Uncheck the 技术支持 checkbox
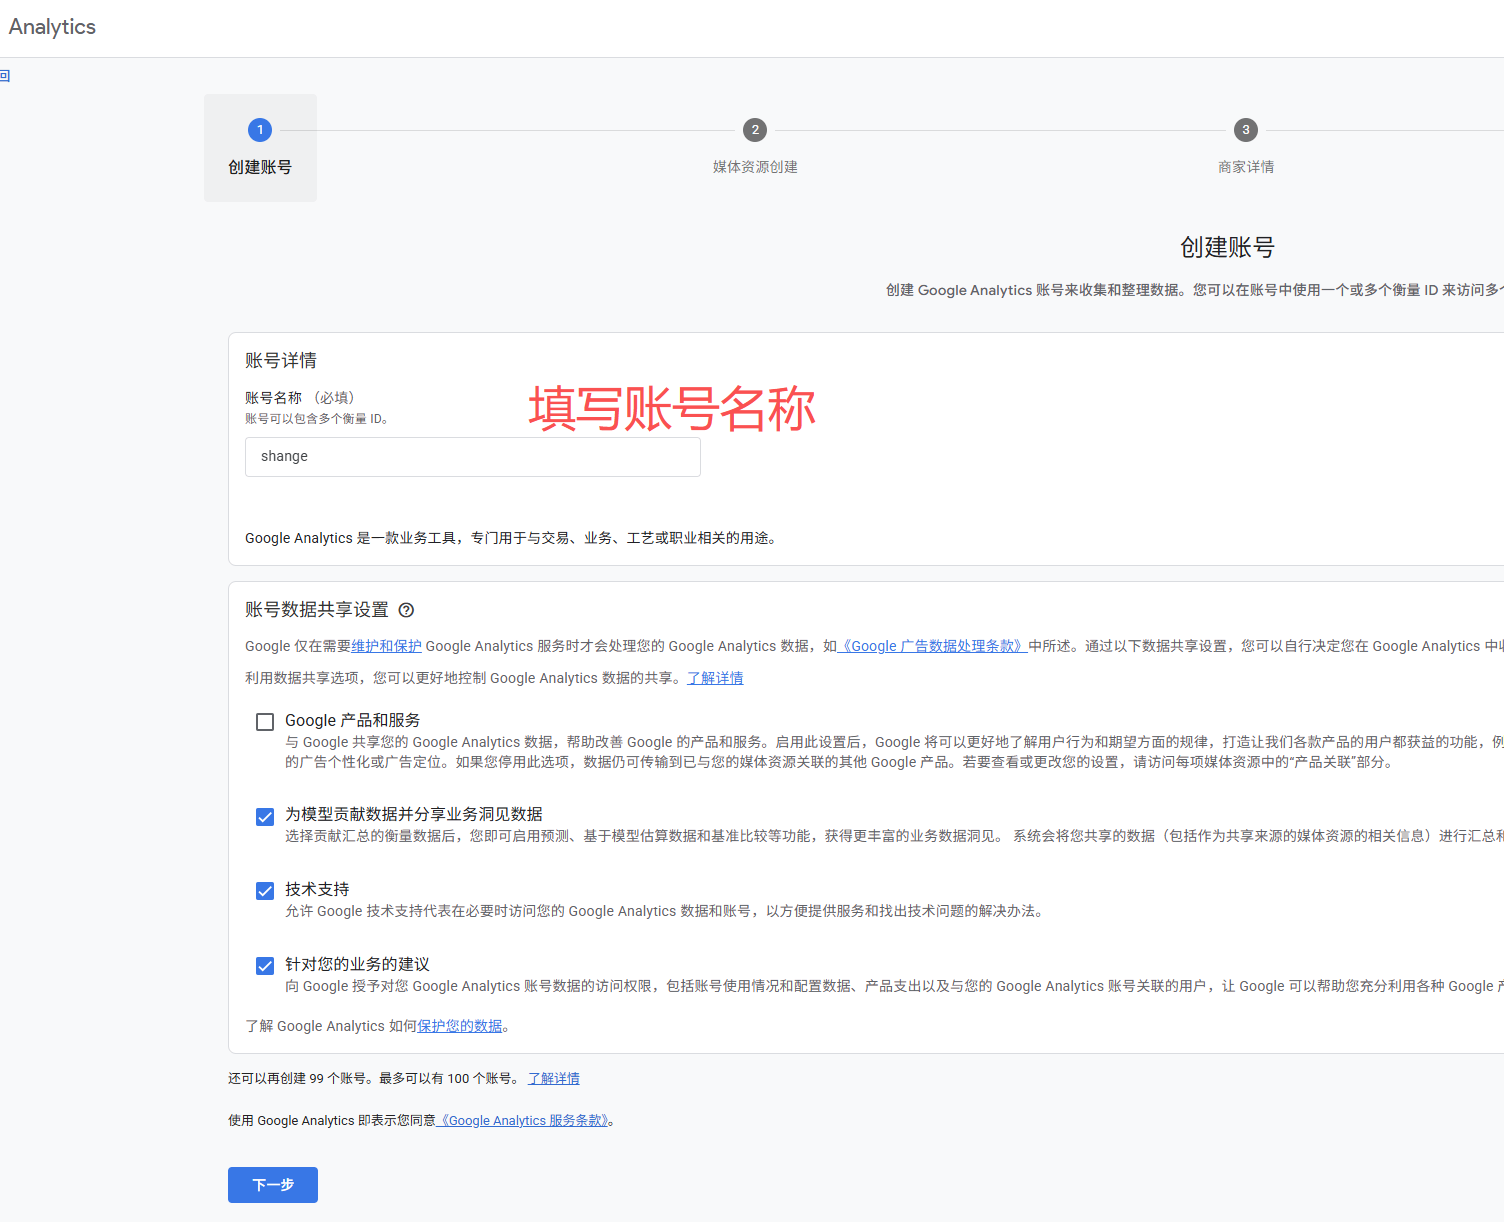Viewport: 1504px width, 1222px height. point(265,891)
